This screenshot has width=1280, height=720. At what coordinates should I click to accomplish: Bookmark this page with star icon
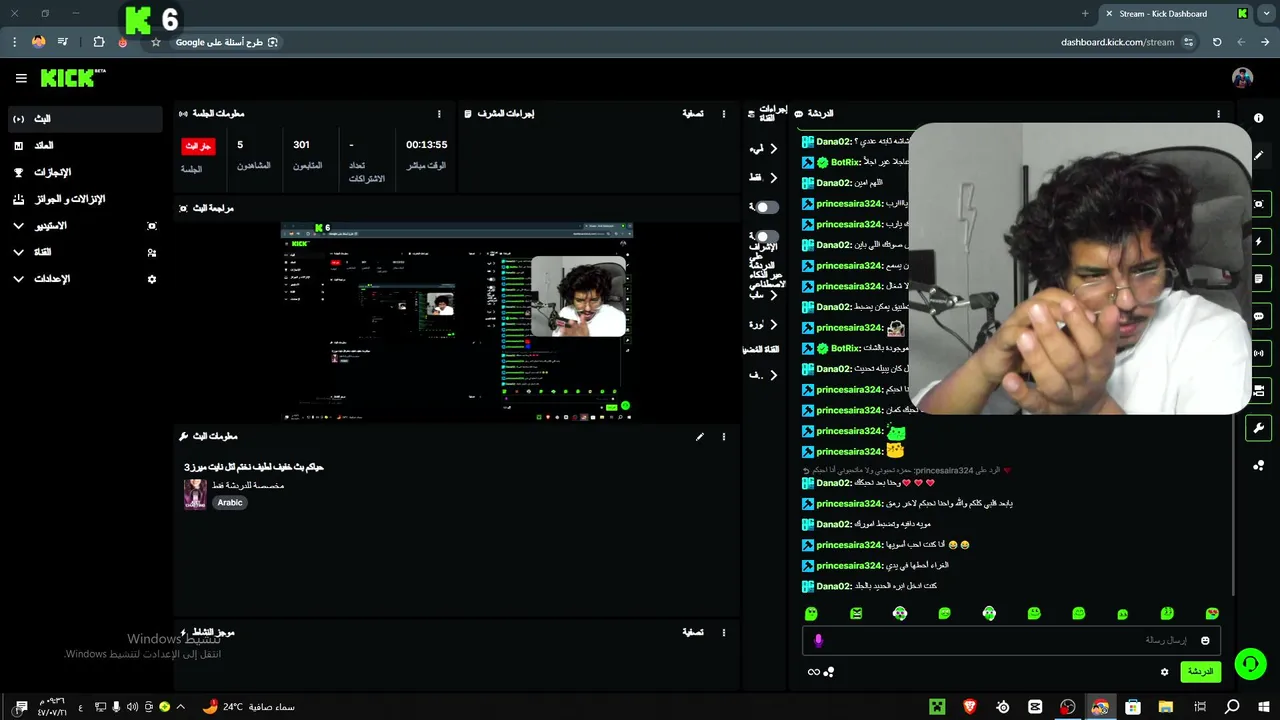point(156,42)
